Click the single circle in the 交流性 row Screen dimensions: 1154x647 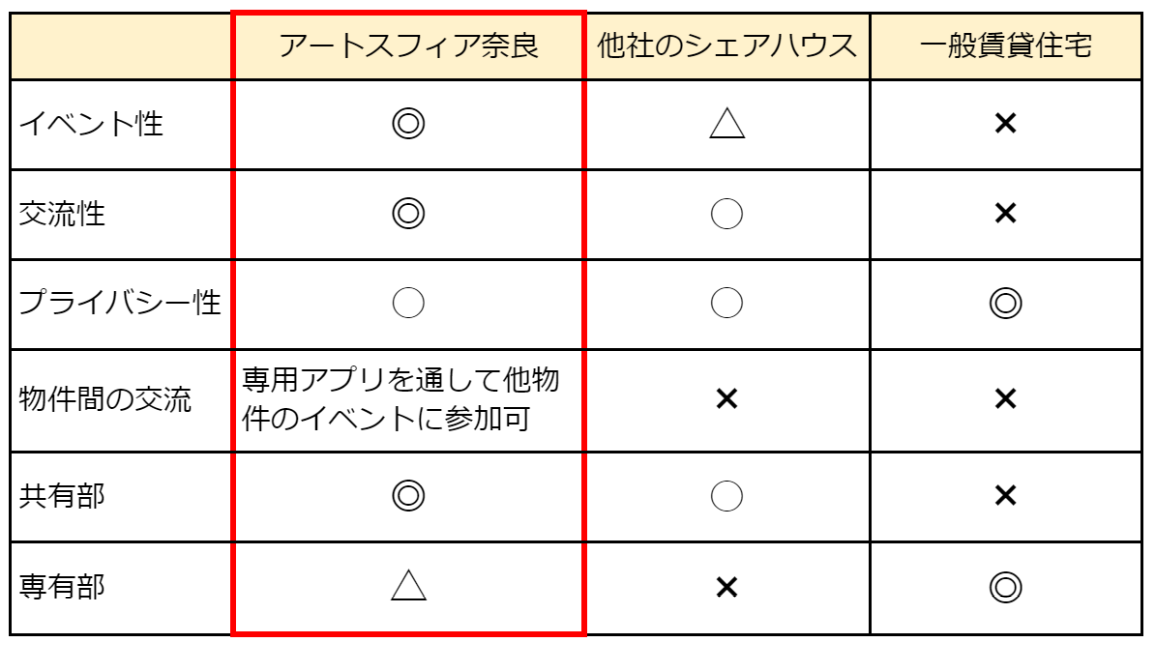pos(727,214)
